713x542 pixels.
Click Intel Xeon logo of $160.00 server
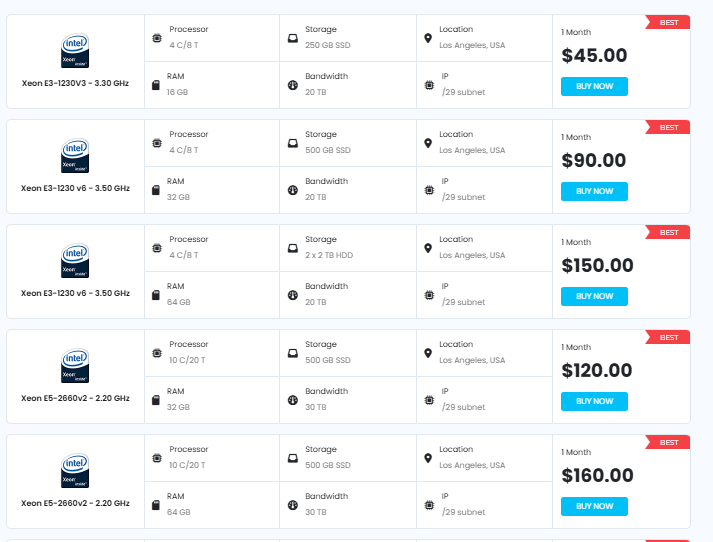pos(75,470)
